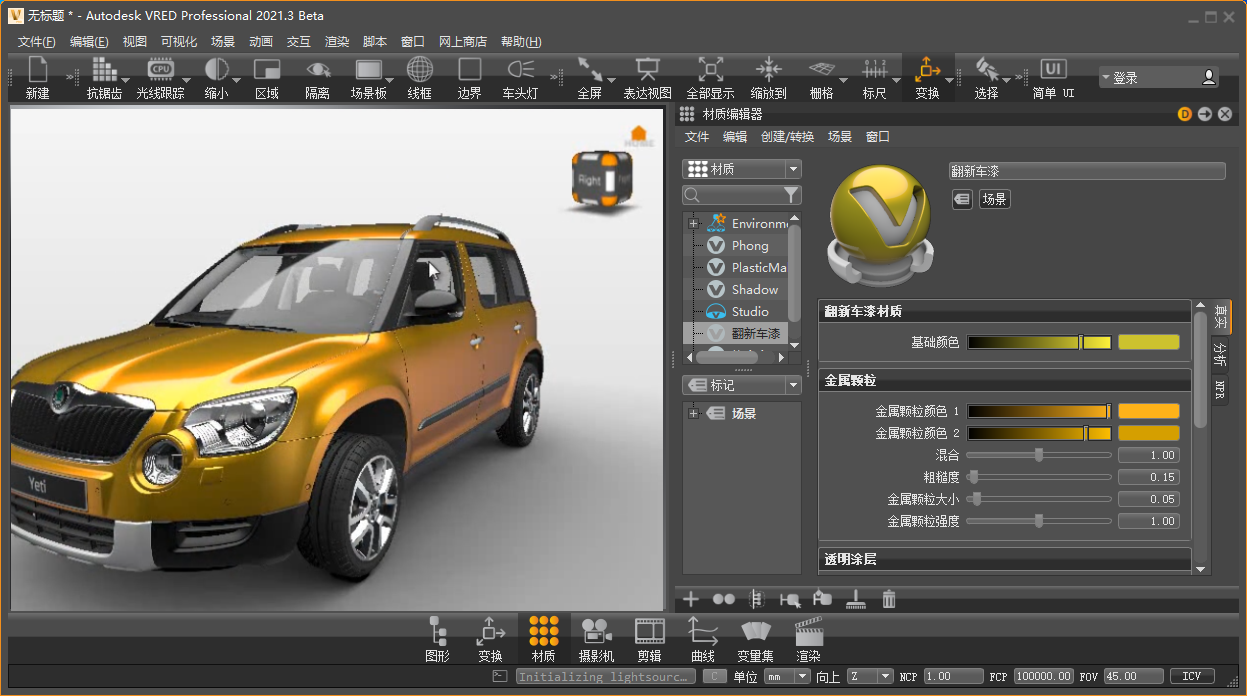Toggle 隔离 isolate view
The height and width of the screenshot is (696, 1247).
(318, 78)
